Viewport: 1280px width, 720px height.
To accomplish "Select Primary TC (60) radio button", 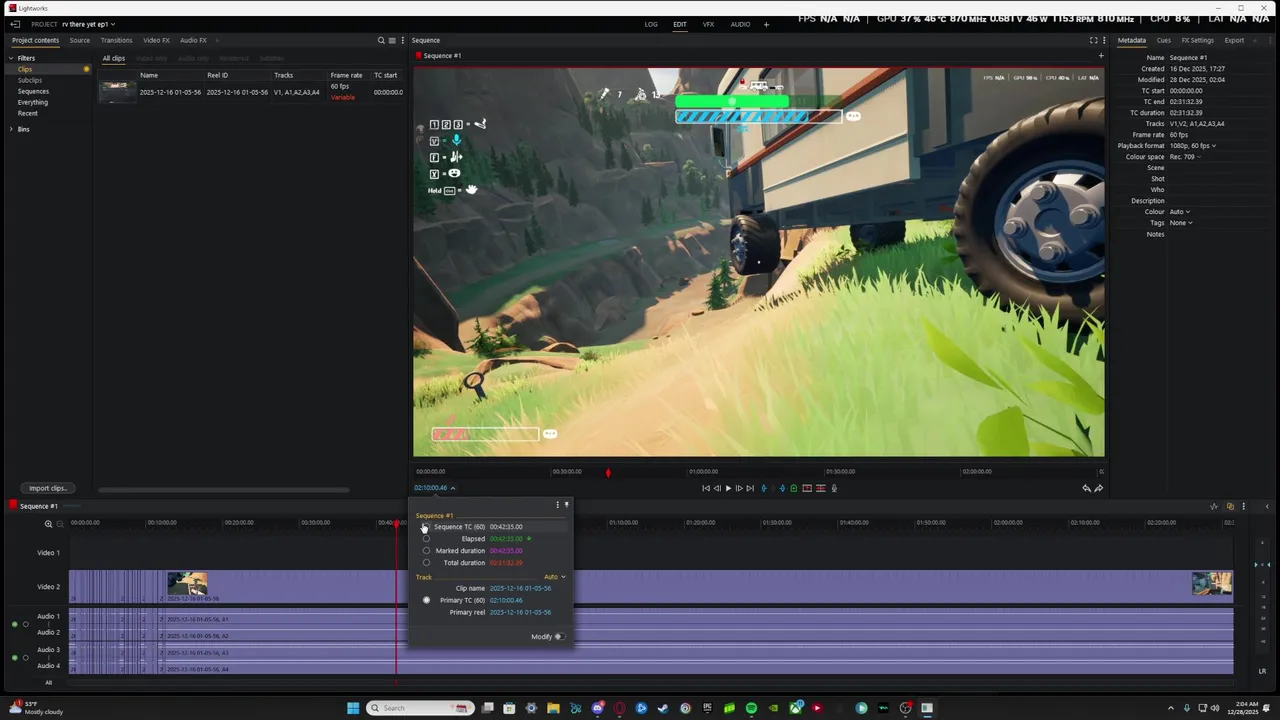I will 426,600.
